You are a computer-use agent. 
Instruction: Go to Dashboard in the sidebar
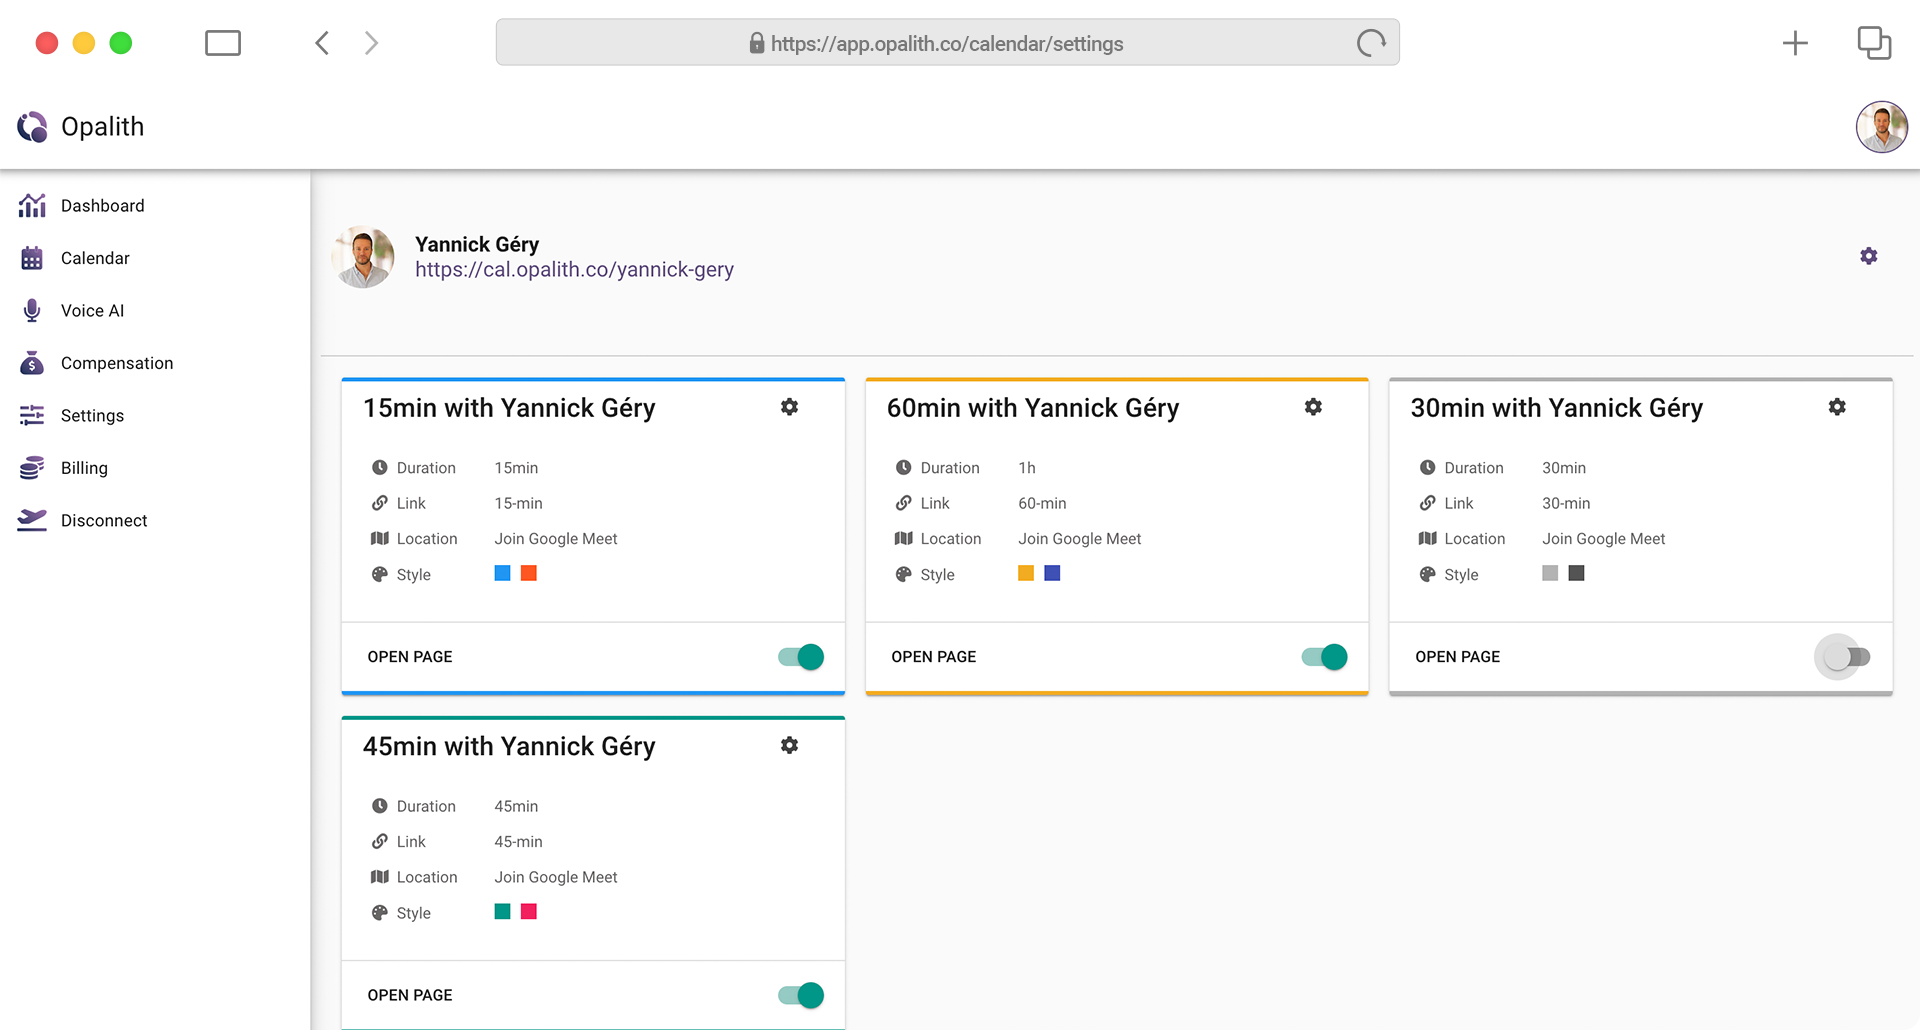(x=102, y=206)
